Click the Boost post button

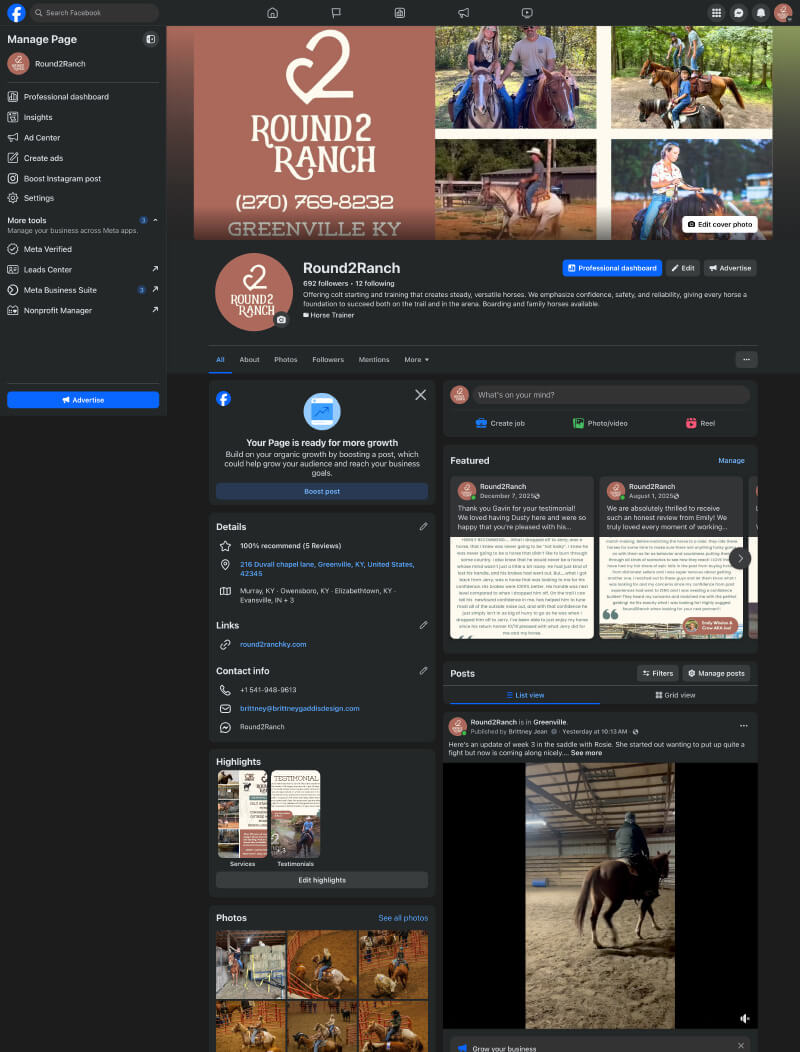[322, 491]
